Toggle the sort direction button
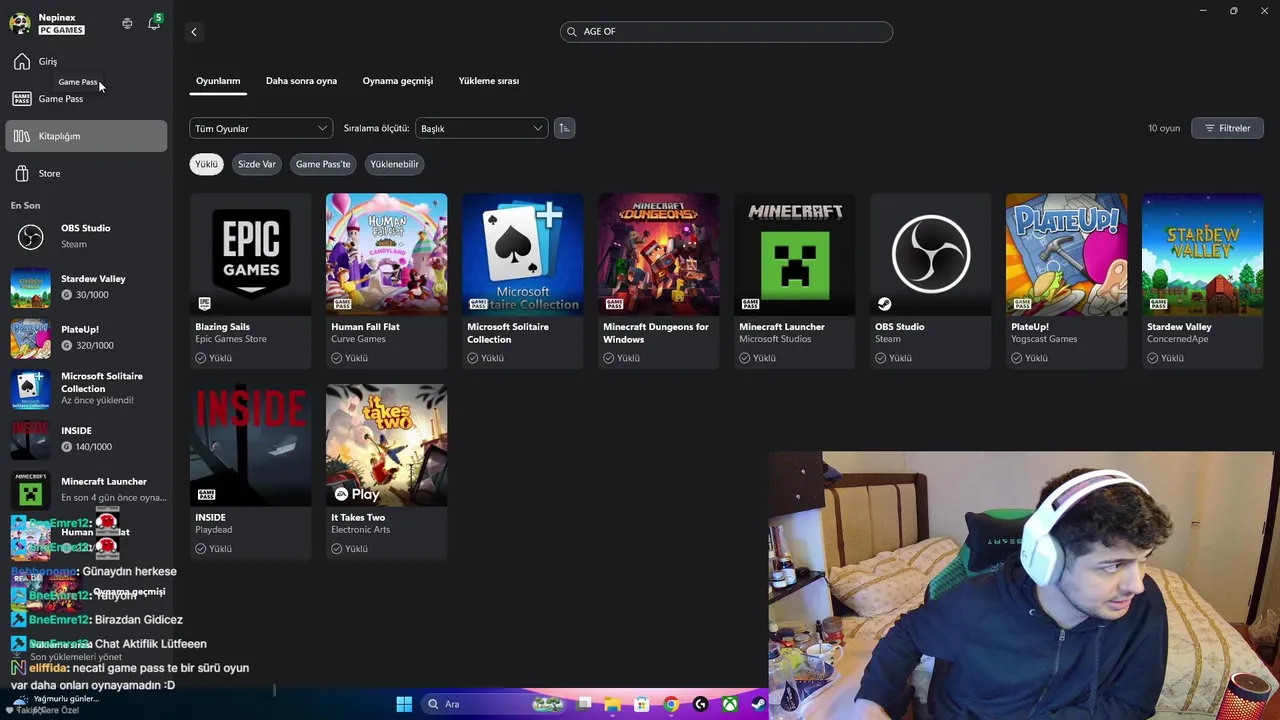Image resolution: width=1280 pixels, height=720 pixels. pyautogui.click(x=564, y=128)
